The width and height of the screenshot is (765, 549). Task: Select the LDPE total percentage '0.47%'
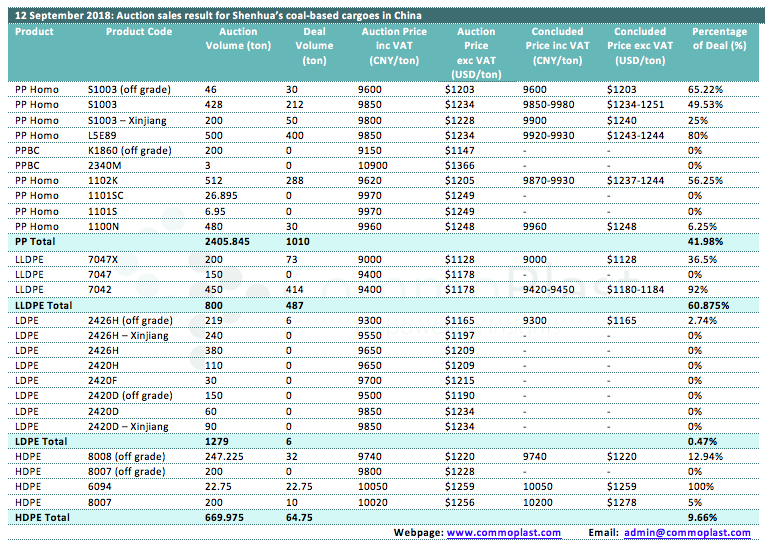tap(703, 442)
